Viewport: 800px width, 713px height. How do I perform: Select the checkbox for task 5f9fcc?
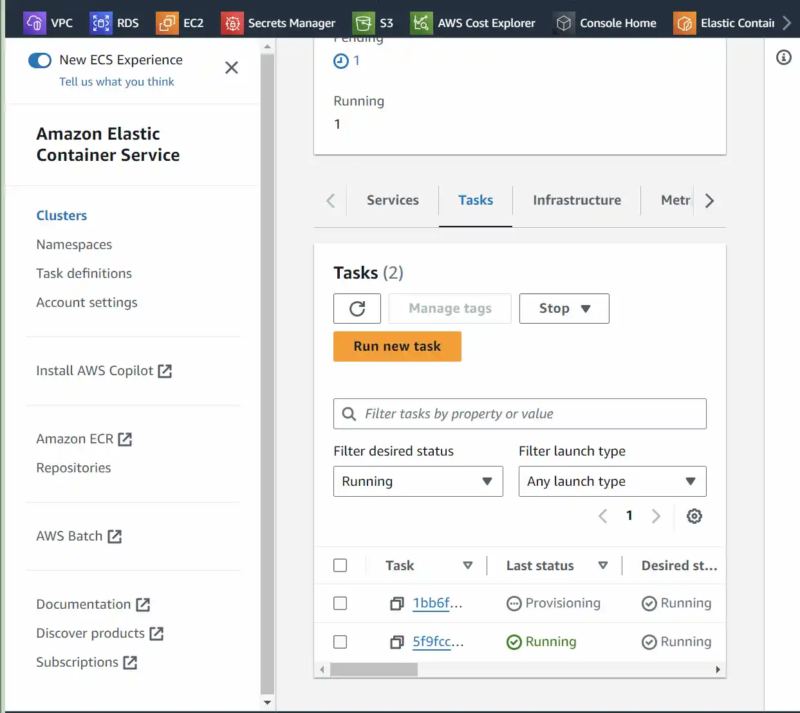click(x=340, y=642)
